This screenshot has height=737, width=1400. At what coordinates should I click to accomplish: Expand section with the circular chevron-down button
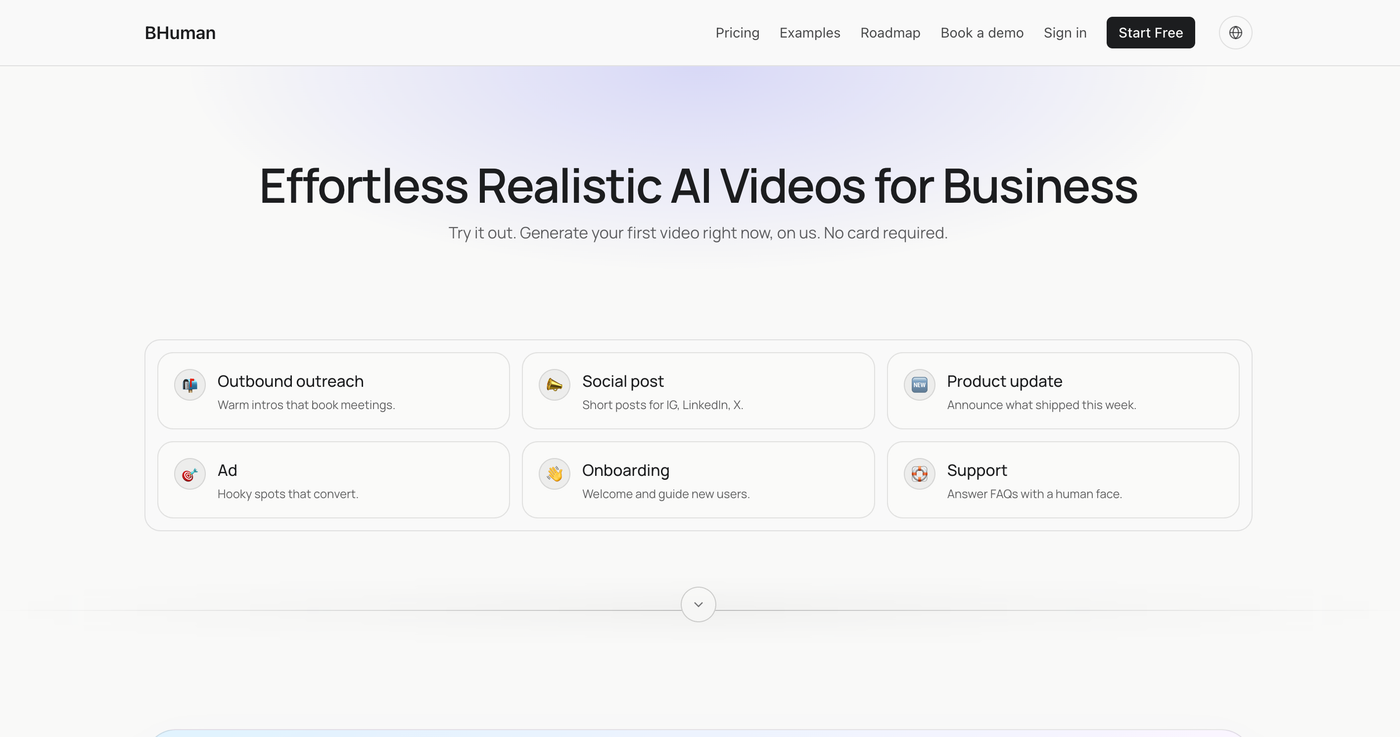(x=698, y=604)
